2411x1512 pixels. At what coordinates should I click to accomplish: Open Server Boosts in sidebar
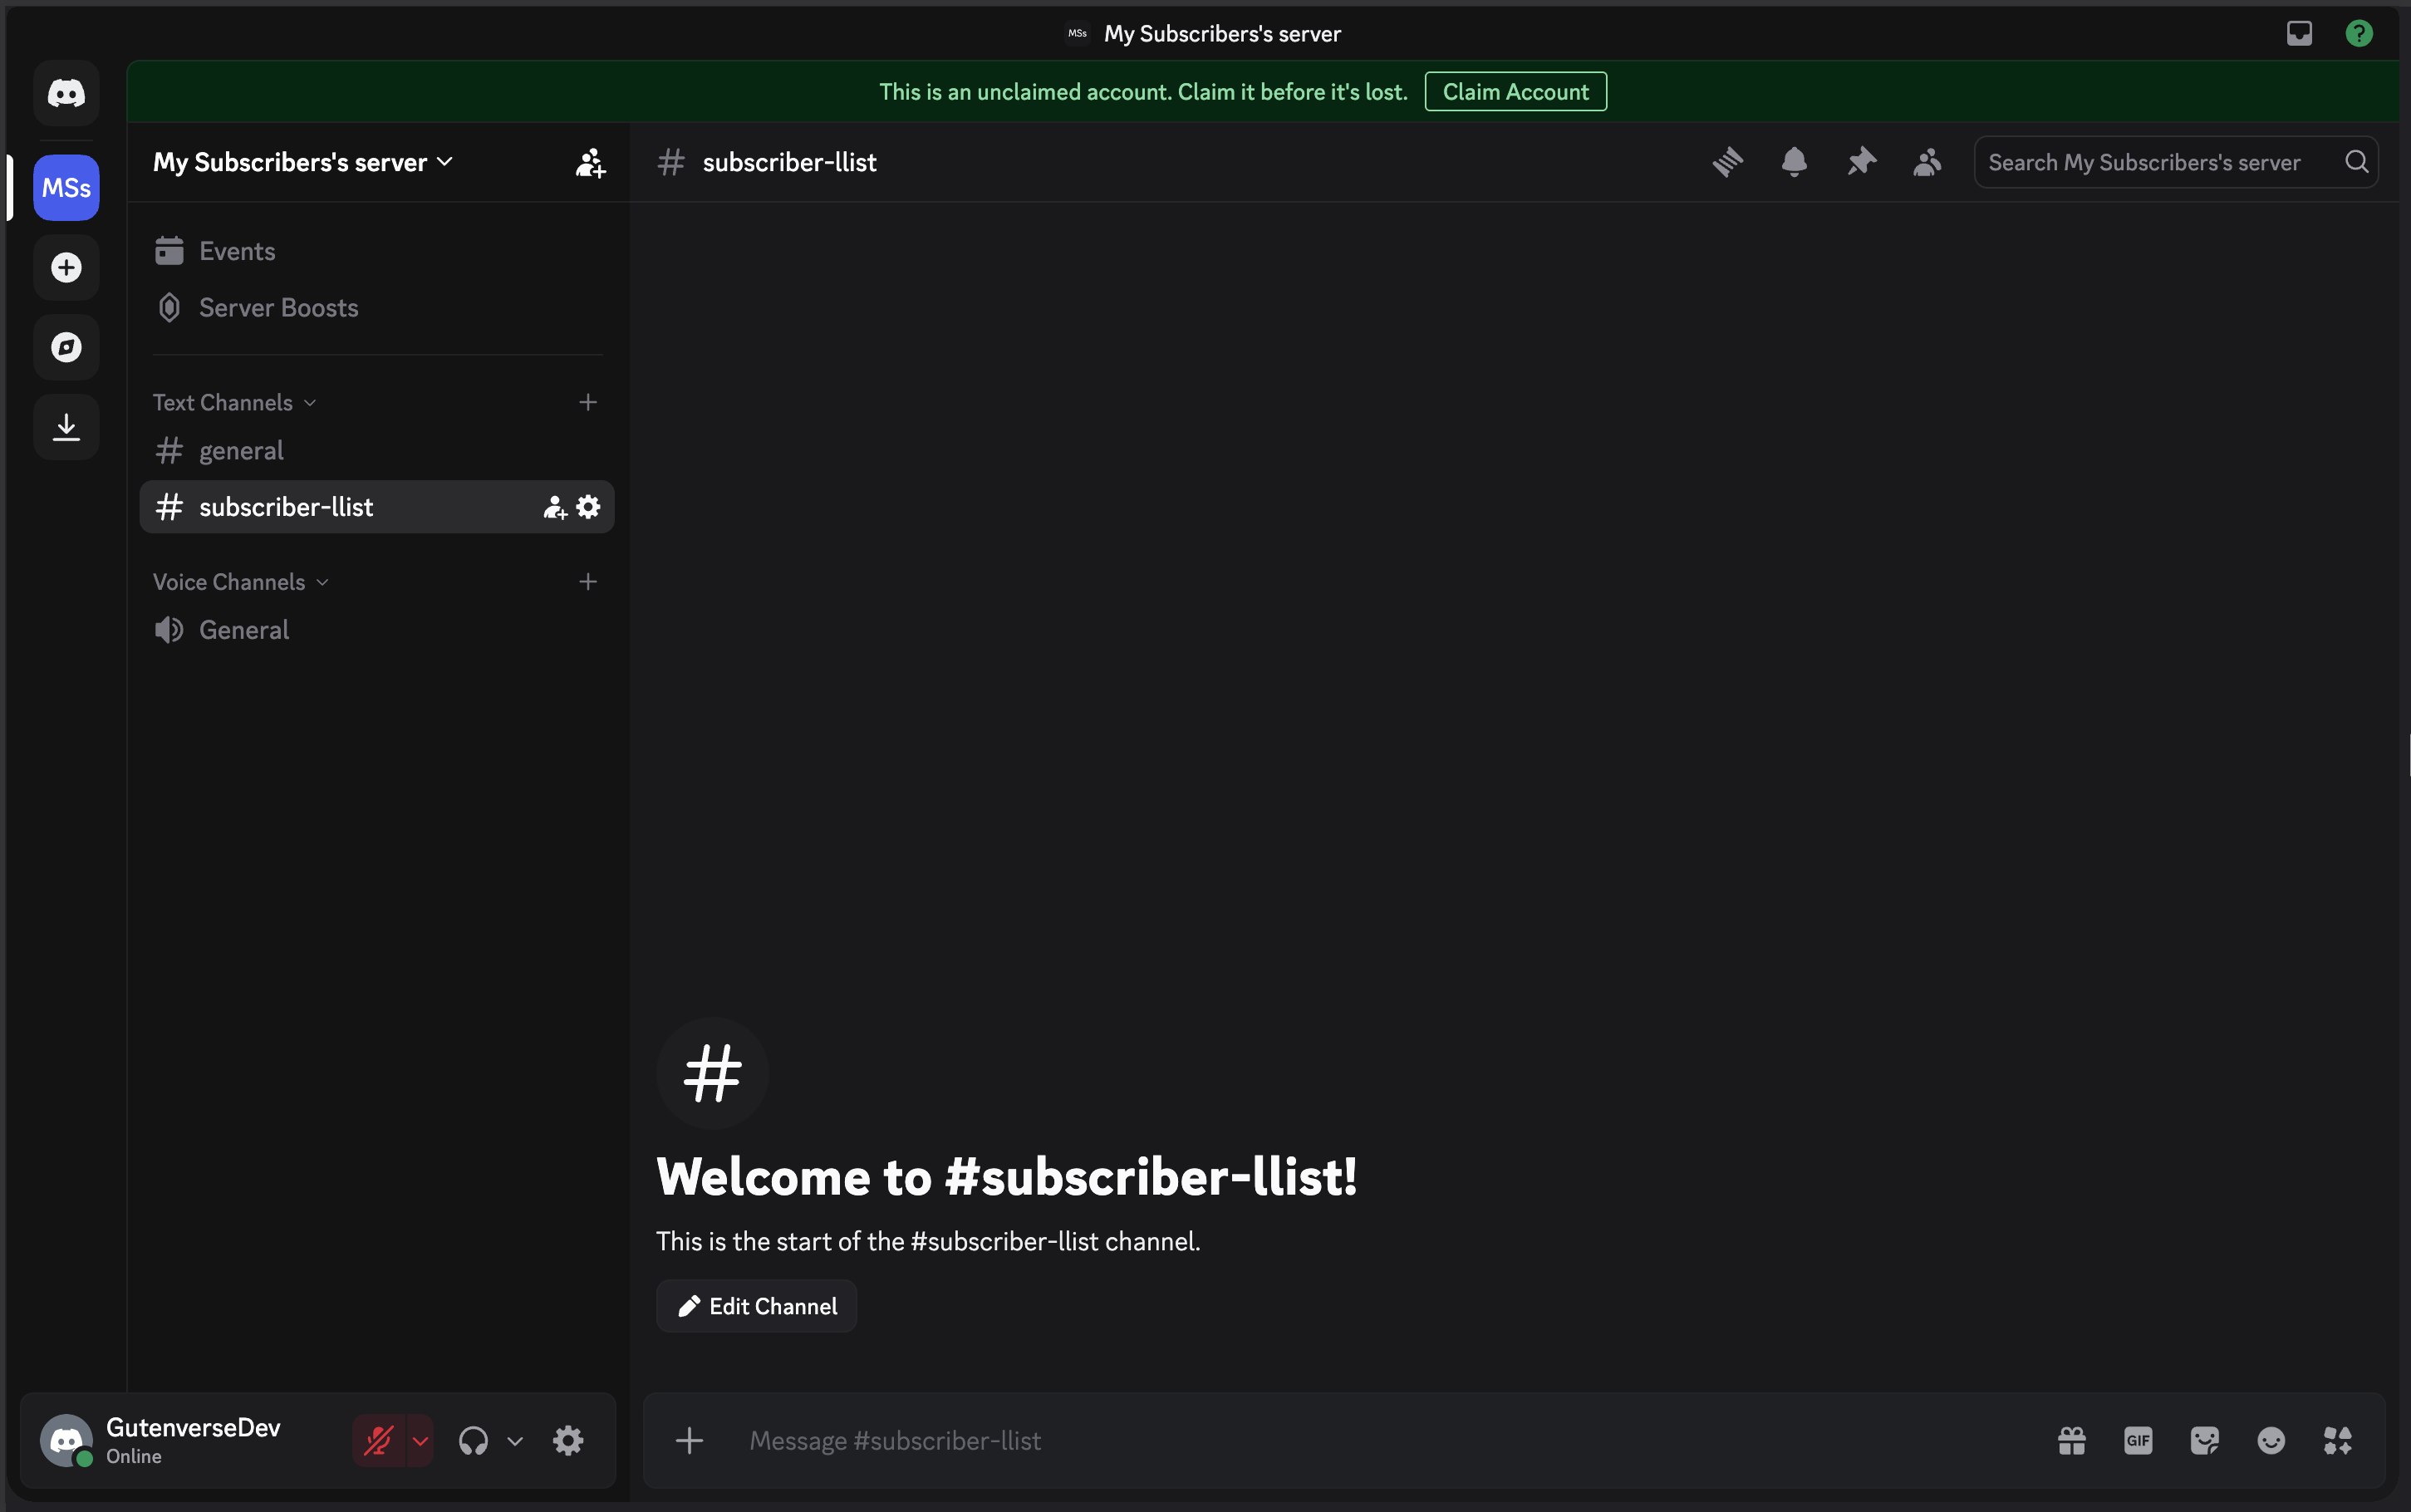[x=377, y=308]
